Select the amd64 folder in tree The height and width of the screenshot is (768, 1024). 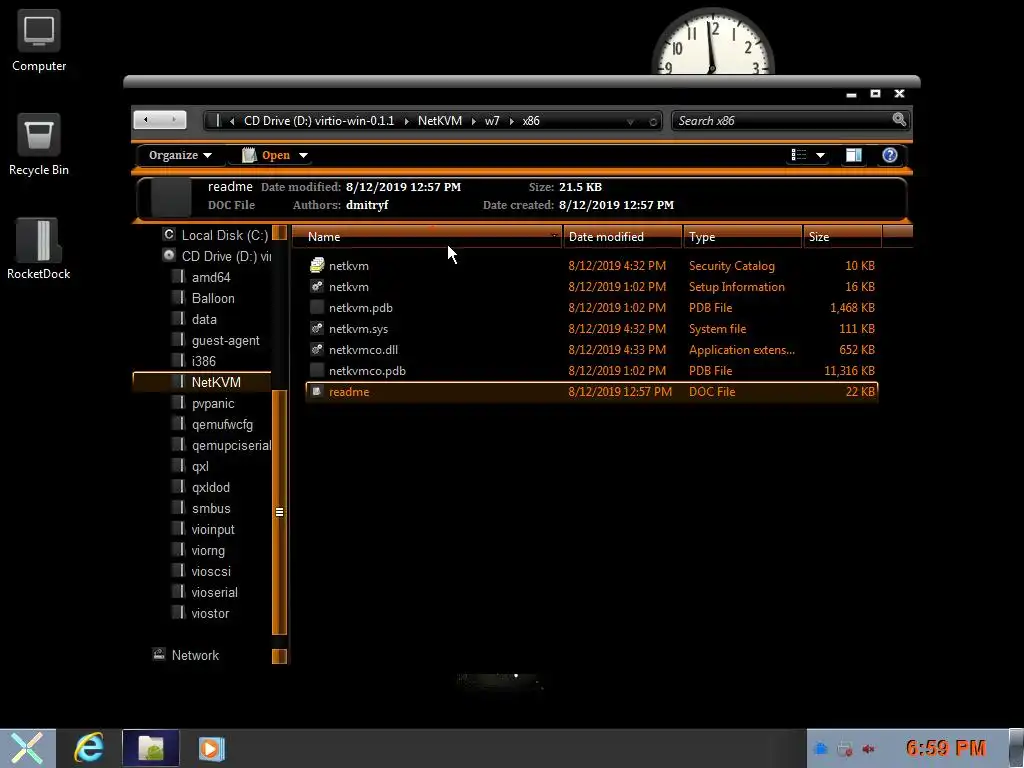tap(211, 277)
